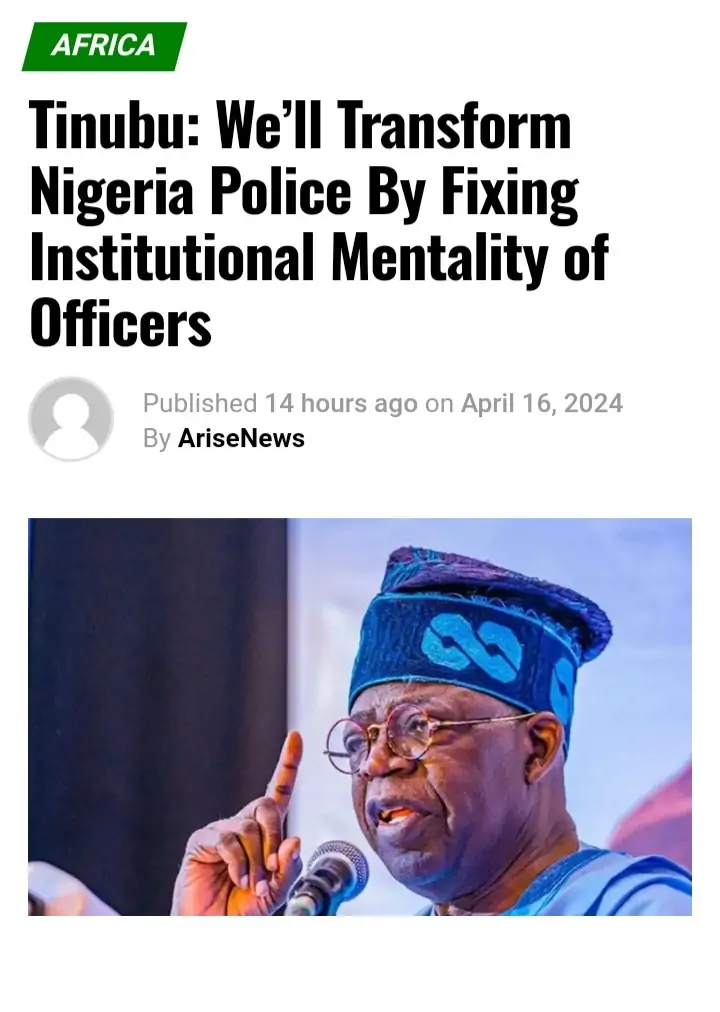This screenshot has height=1012, width=720.
Task: Click the green AFRICA category tag
Action: tap(104, 45)
